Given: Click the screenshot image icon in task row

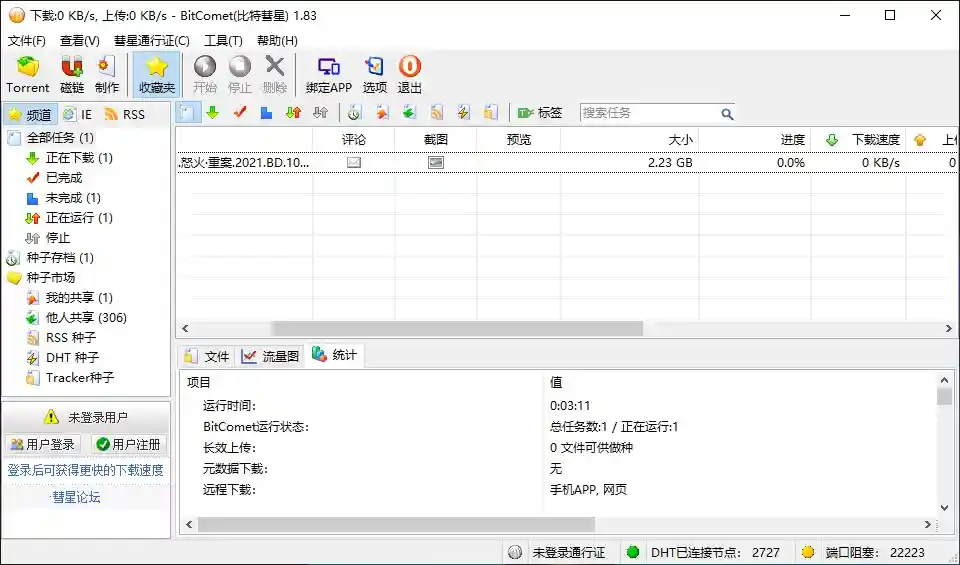Looking at the screenshot, I should coord(435,162).
